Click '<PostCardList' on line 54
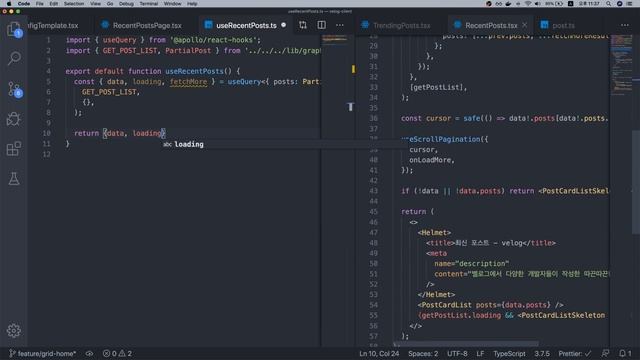The height and width of the screenshot is (360, 640). 444,304
